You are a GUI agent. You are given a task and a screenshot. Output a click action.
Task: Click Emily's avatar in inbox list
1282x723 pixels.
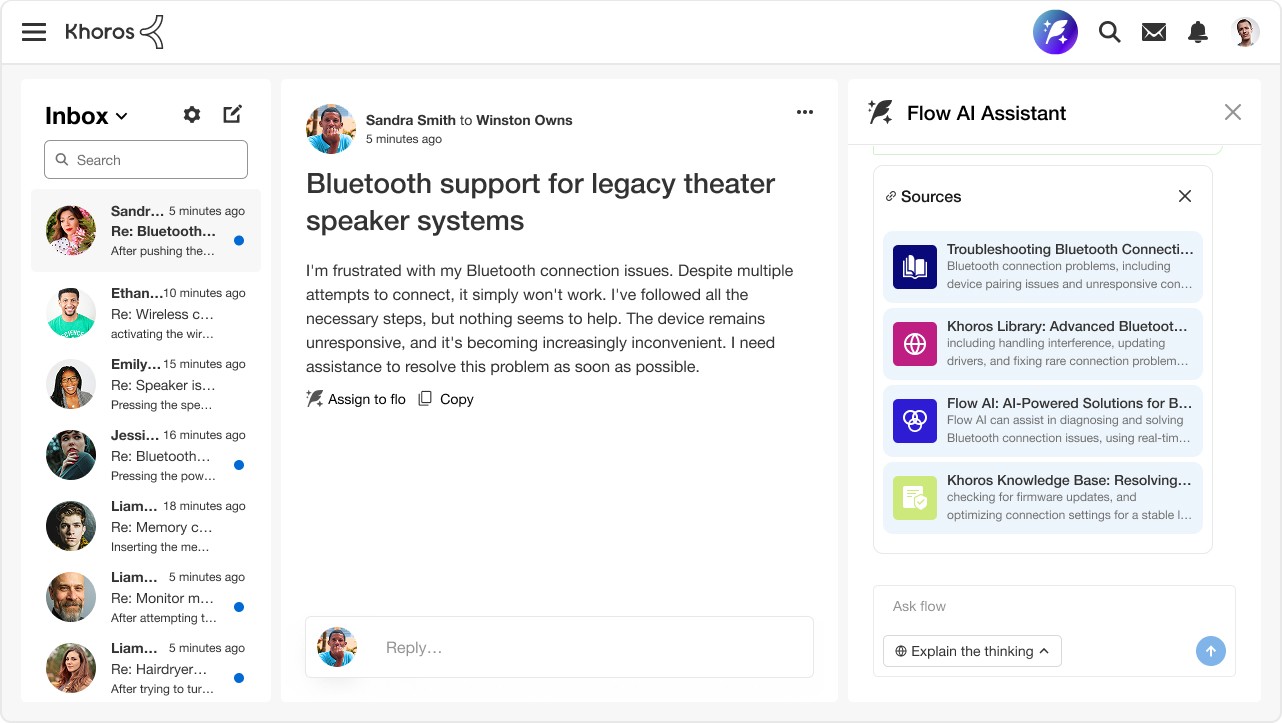click(71, 384)
